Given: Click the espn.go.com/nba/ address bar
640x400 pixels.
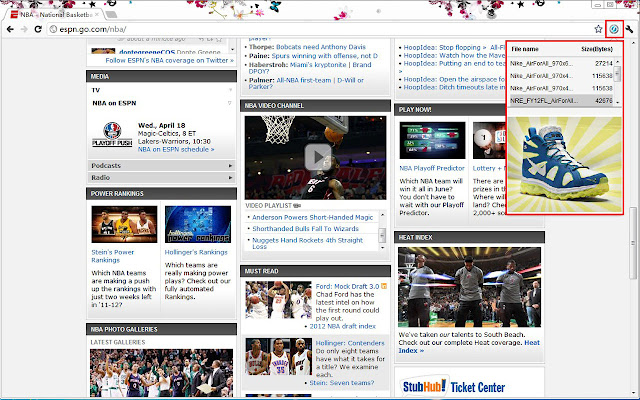Looking at the screenshot, I should (318, 29).
